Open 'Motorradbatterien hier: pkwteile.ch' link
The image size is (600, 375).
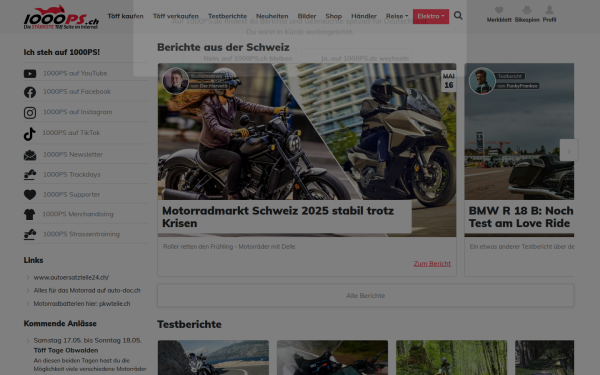(82, 303)
